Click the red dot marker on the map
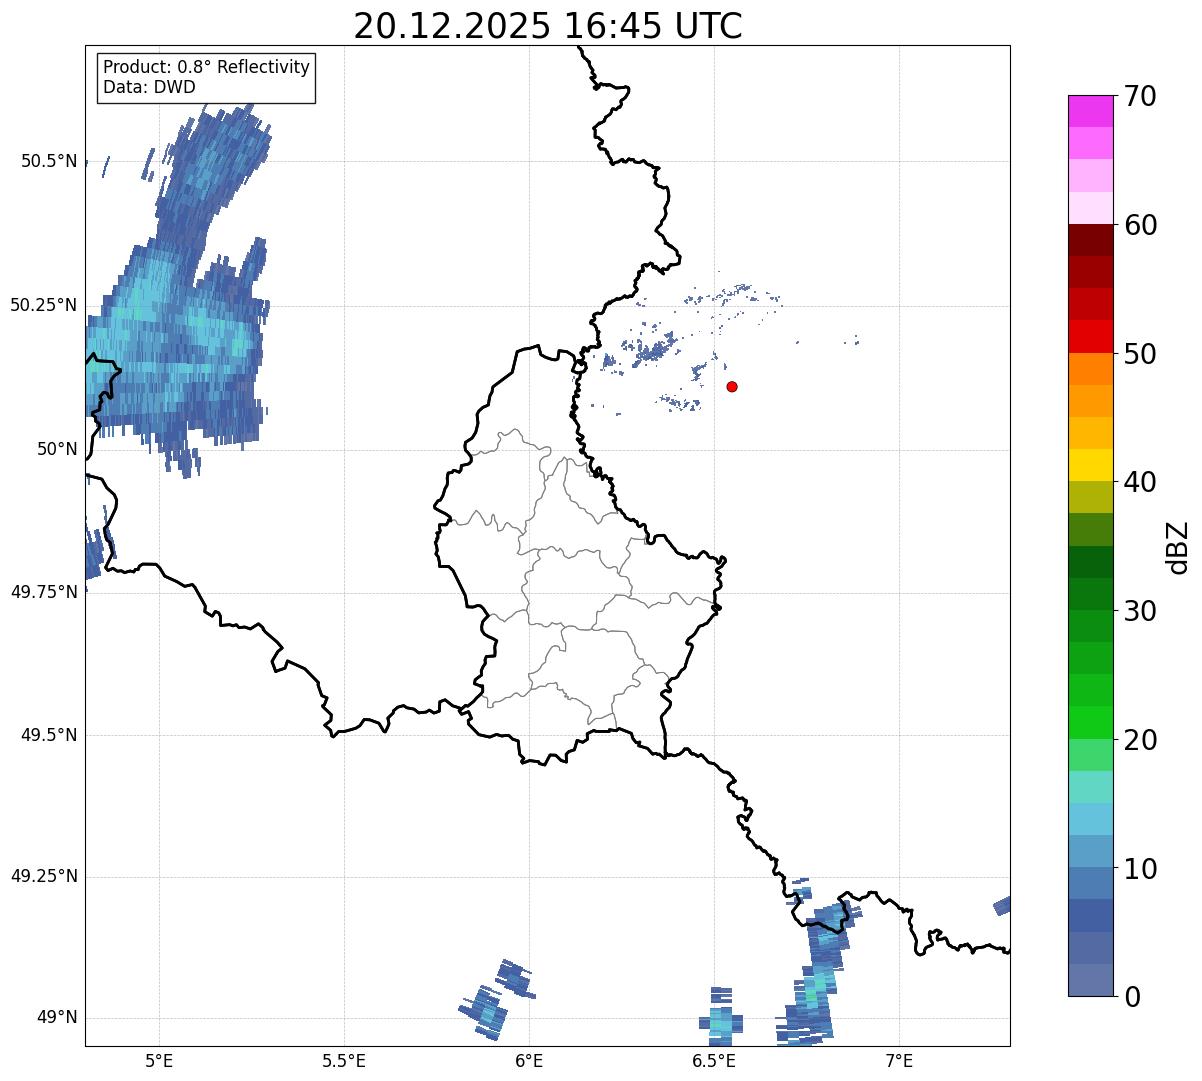1202x1081 pixels. (x=732, y=386)
